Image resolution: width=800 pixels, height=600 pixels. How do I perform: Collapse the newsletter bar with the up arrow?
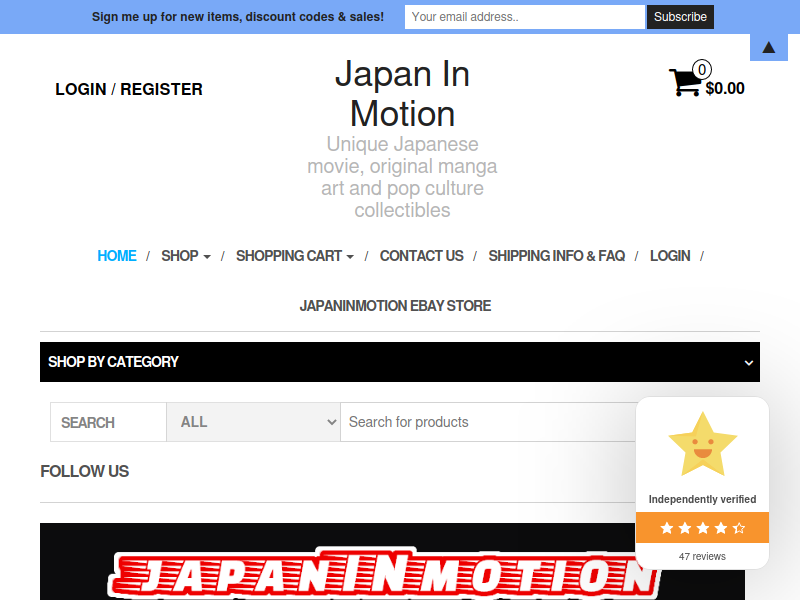pos(768,47)
